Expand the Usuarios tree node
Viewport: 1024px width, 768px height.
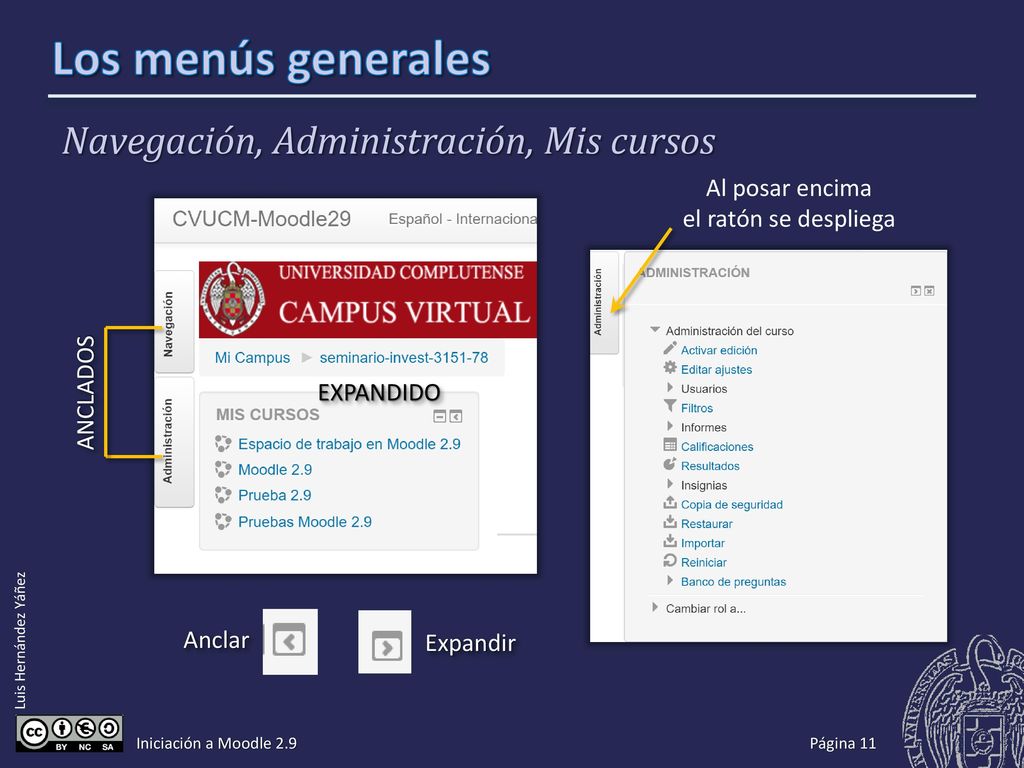pyautogui.click(x=670, y=388)
